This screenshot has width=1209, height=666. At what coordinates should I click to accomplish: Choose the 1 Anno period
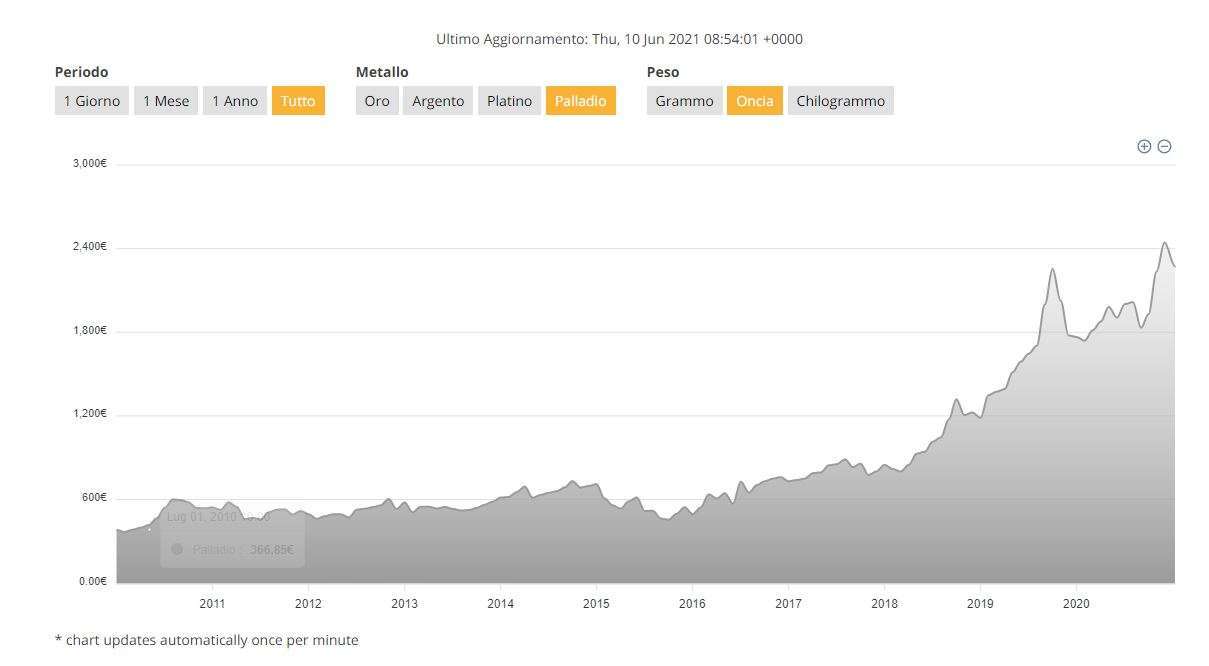(x=235, y=101)
